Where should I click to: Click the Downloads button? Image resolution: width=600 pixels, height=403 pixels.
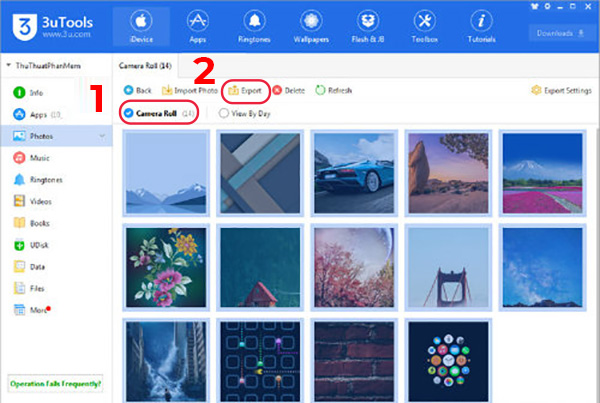(x=561, y=33)
